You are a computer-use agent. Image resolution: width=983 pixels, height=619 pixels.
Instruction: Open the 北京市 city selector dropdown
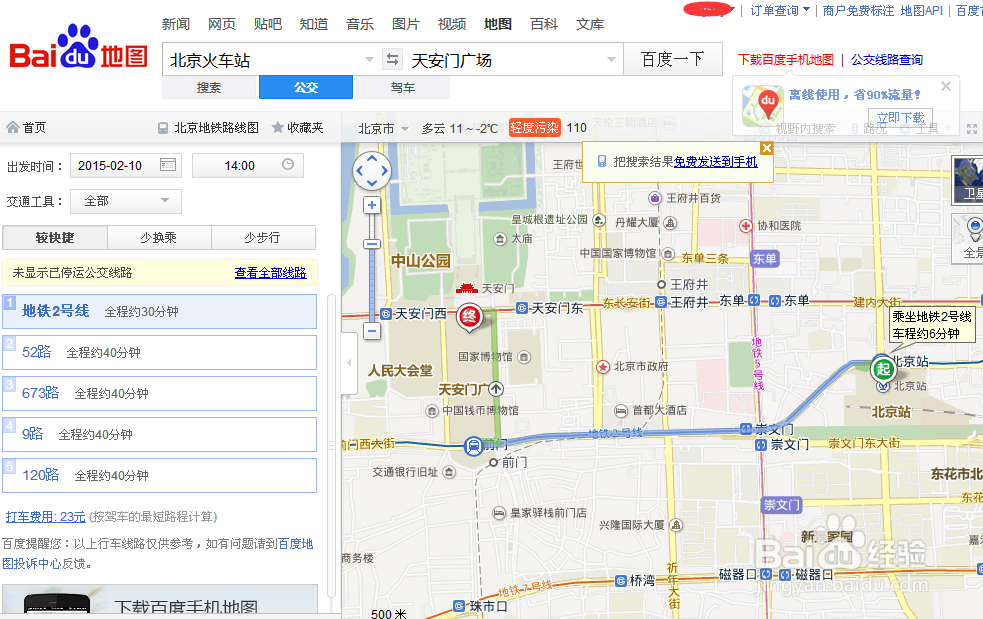pos(383,129)
